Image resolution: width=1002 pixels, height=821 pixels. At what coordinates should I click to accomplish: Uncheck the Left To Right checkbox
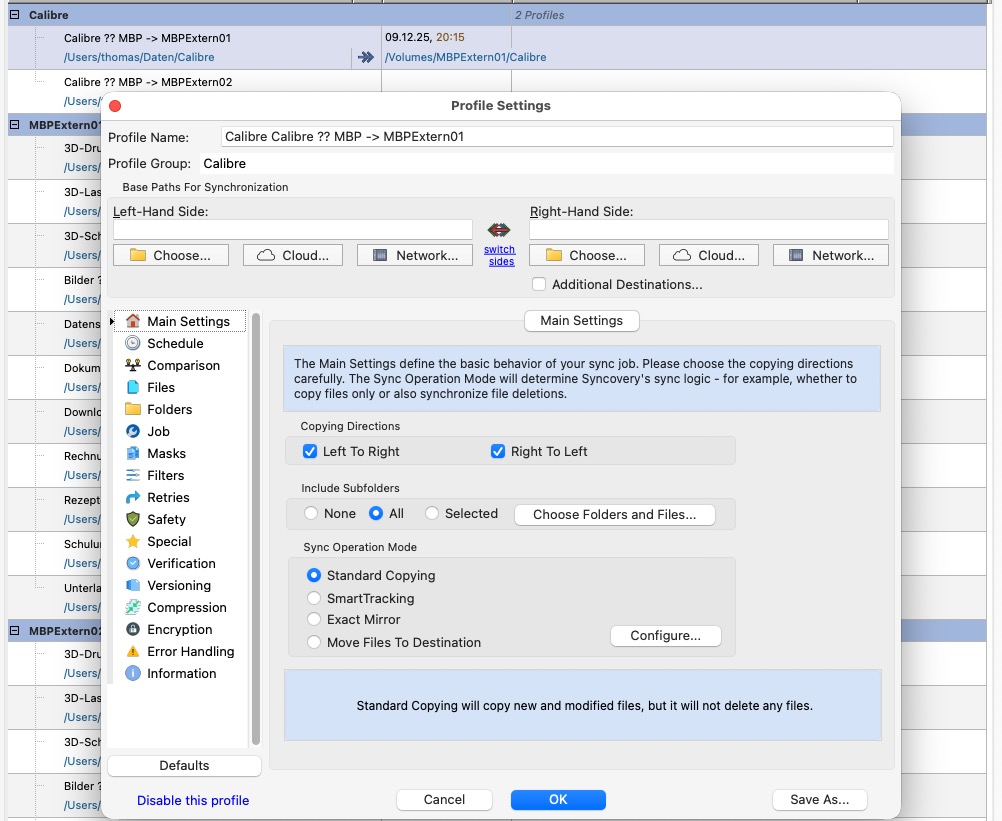coord(310,451)
